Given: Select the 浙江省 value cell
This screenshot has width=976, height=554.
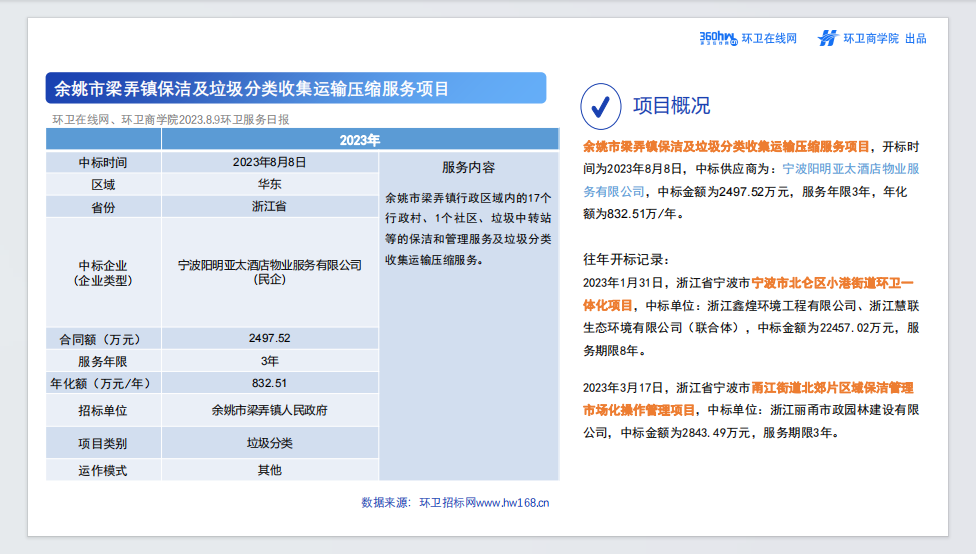Looking at the screenshot, I should pos(270,207).
